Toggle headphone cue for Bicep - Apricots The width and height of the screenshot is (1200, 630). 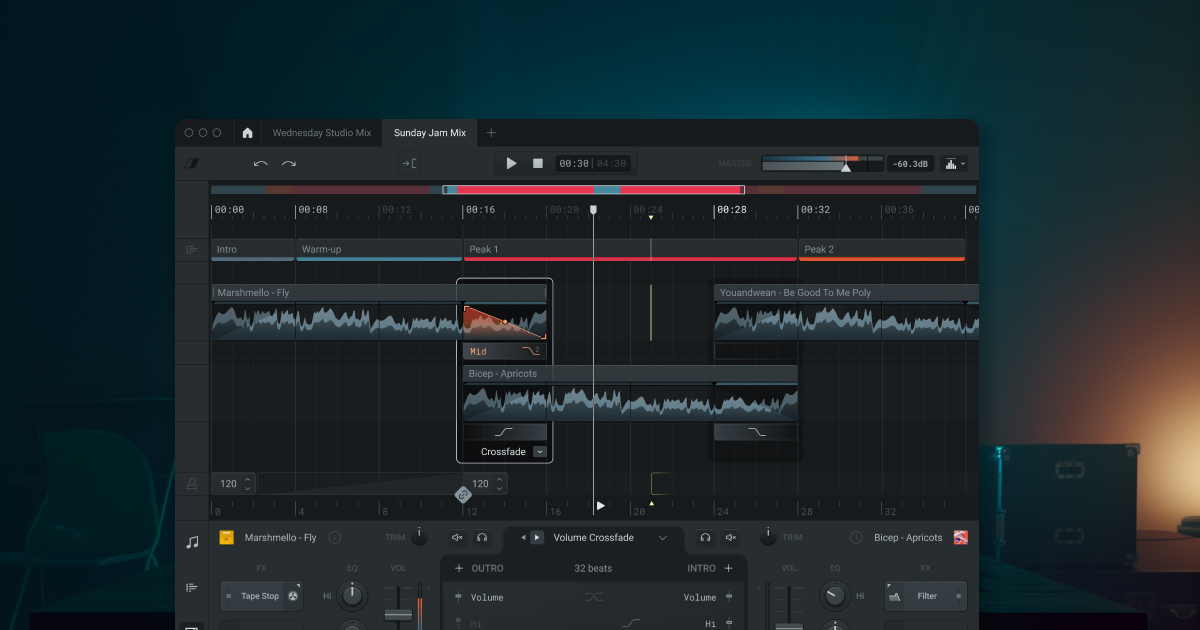tap(704, 537)
